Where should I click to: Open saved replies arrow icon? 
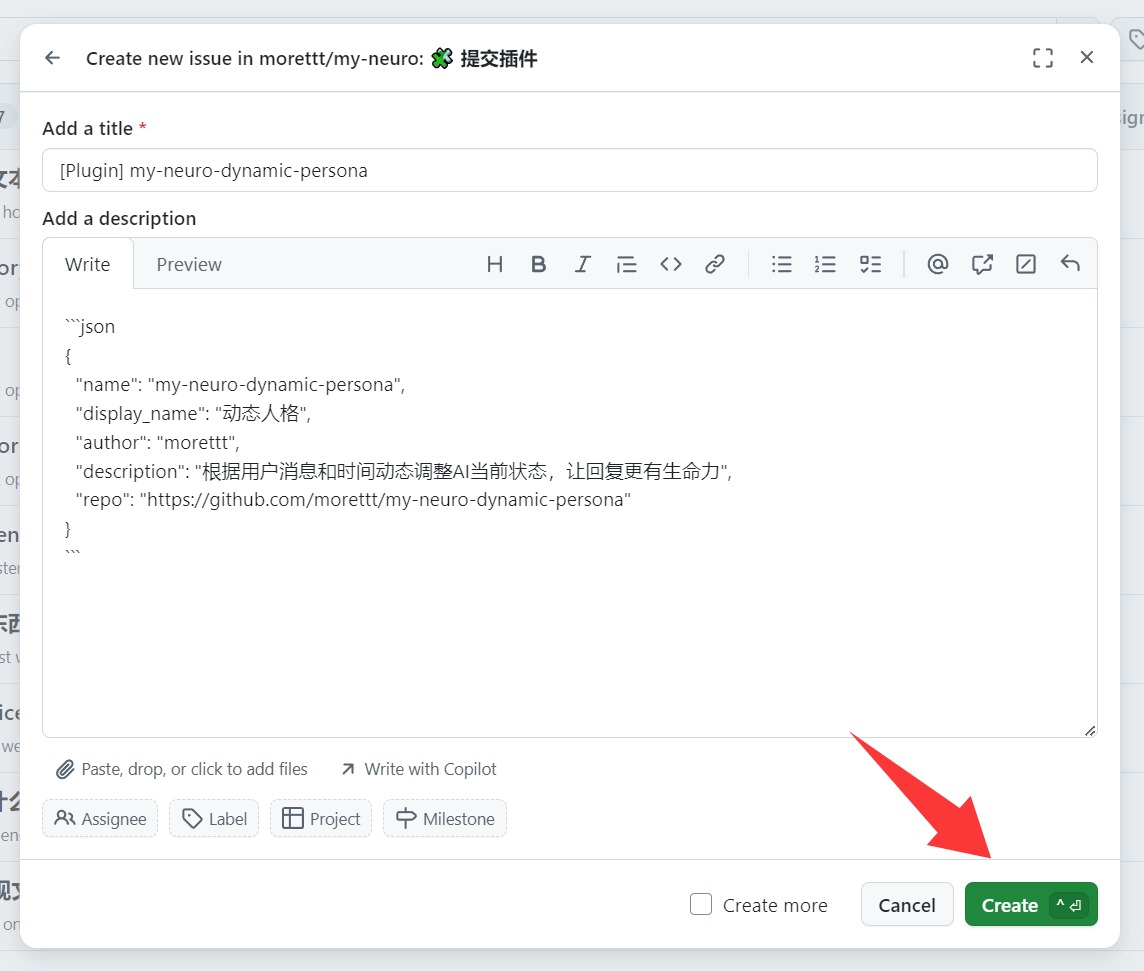pyautogui.click(x=1070, y=264)
